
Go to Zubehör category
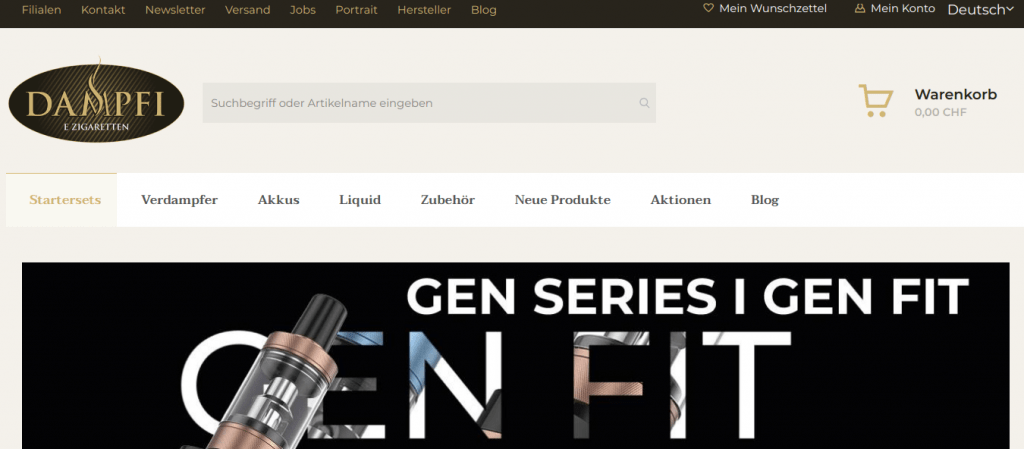point(447,200)
